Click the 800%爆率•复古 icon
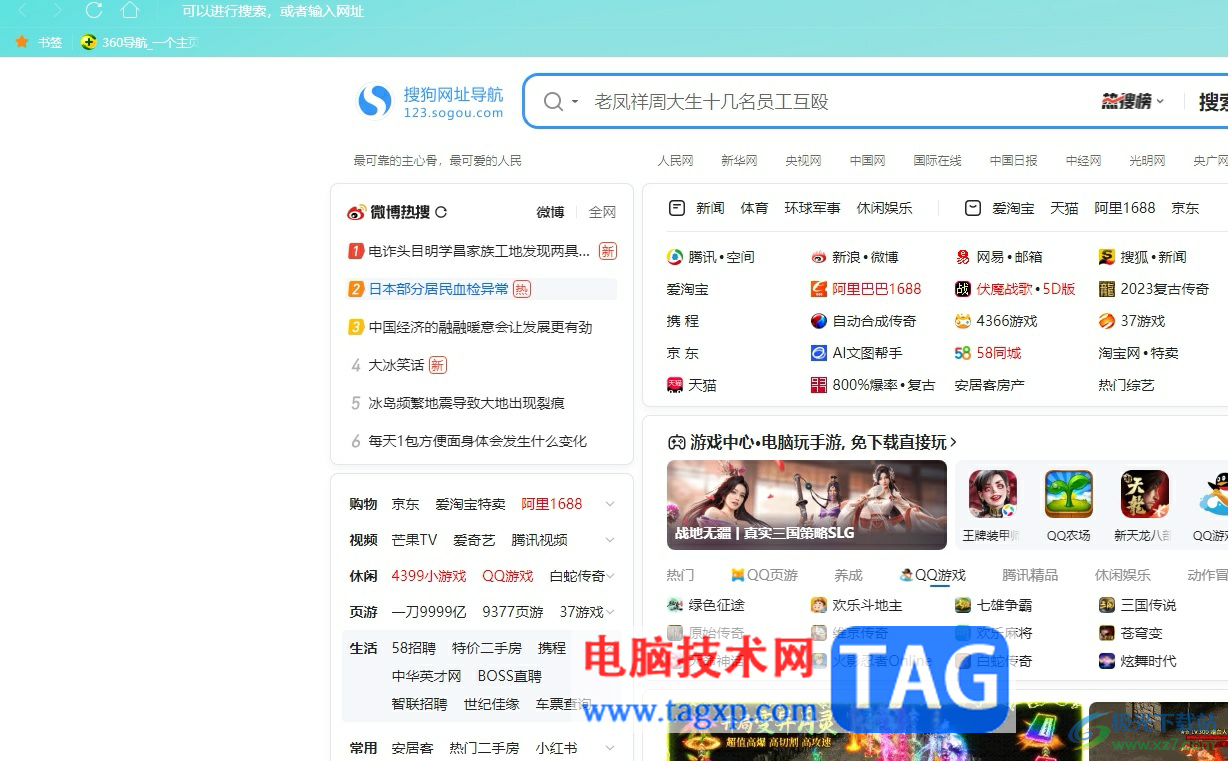This screenshot has width=1228, height=761. point(819,385)
